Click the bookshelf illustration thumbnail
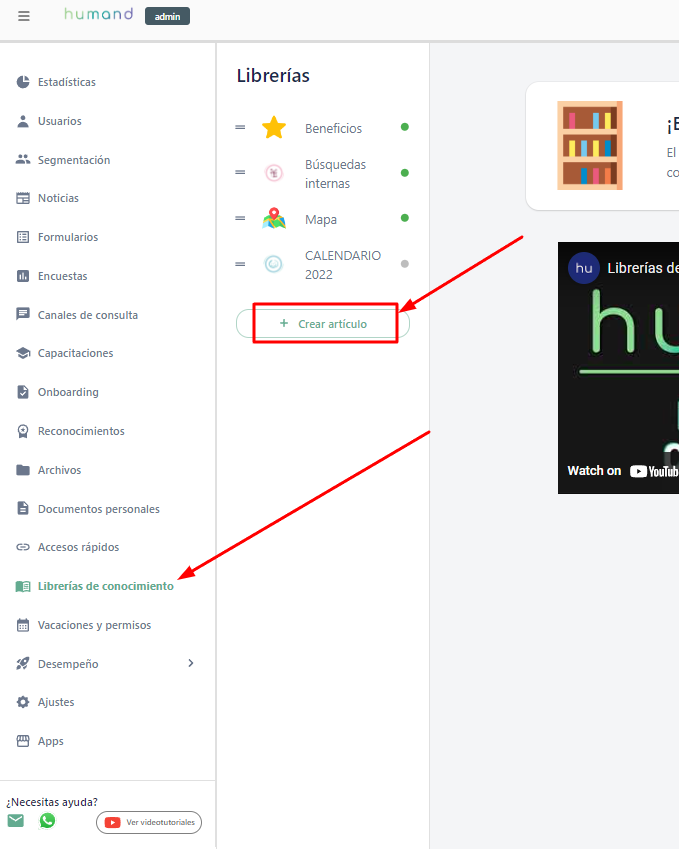 (590, 145)
